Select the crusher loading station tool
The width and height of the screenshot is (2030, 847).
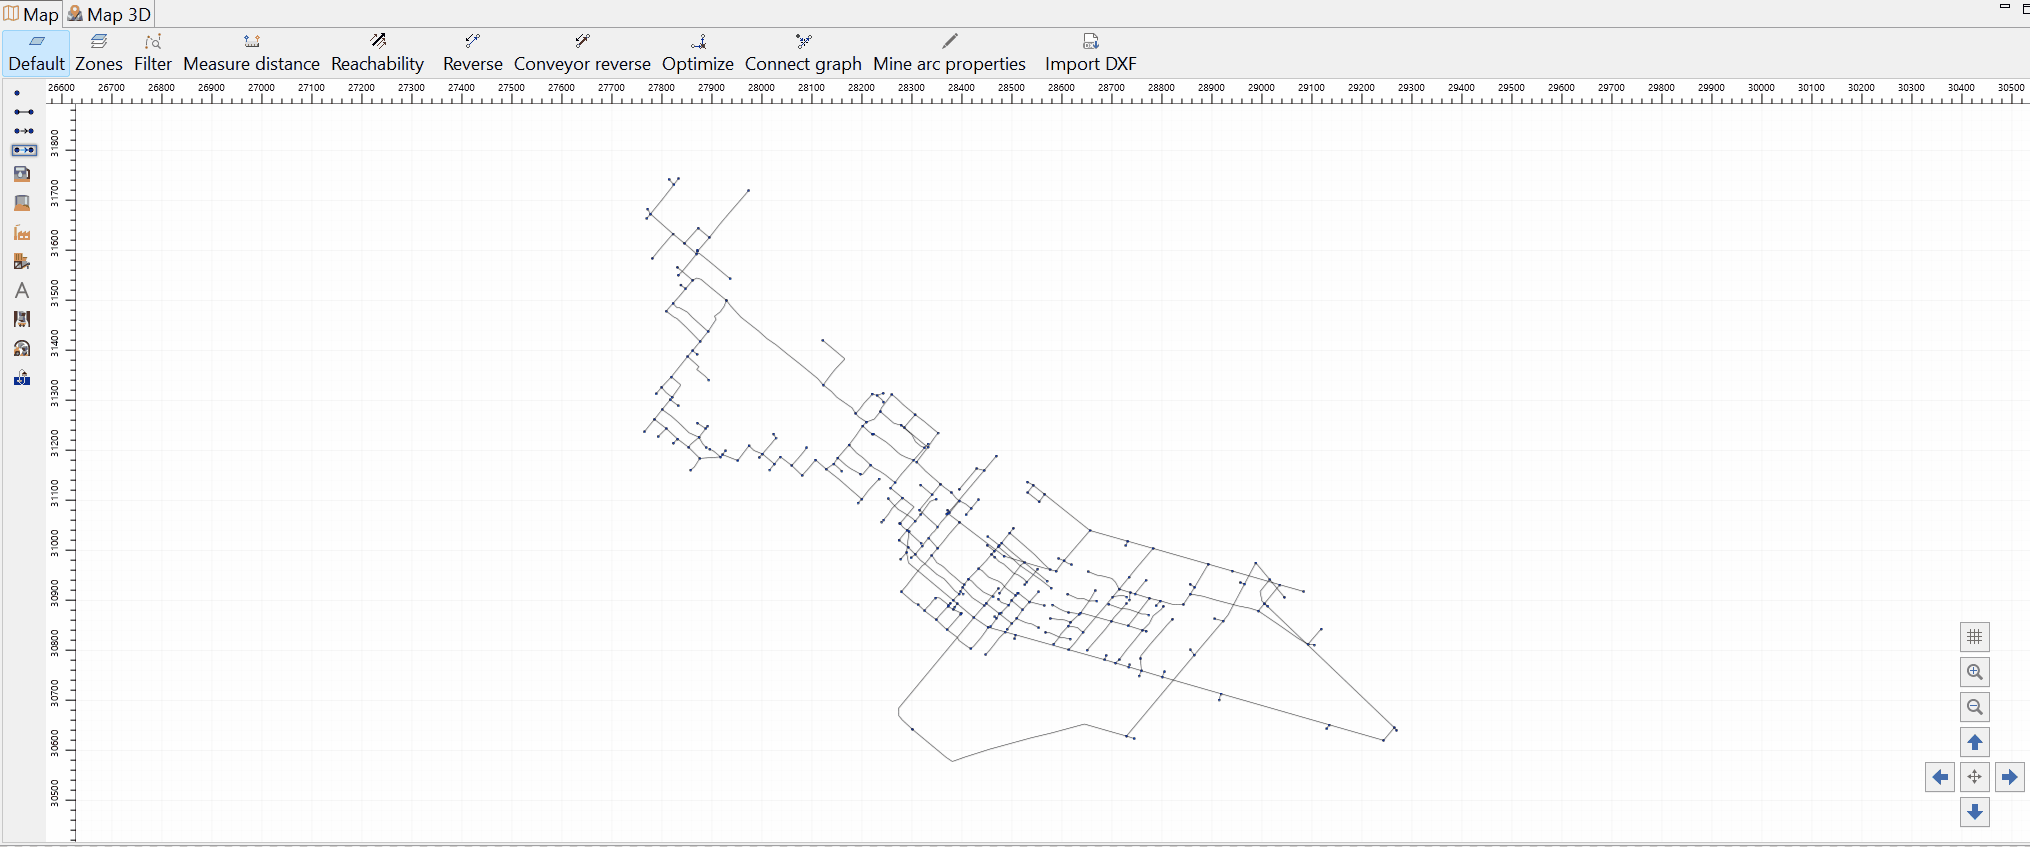tap(22, 261)
